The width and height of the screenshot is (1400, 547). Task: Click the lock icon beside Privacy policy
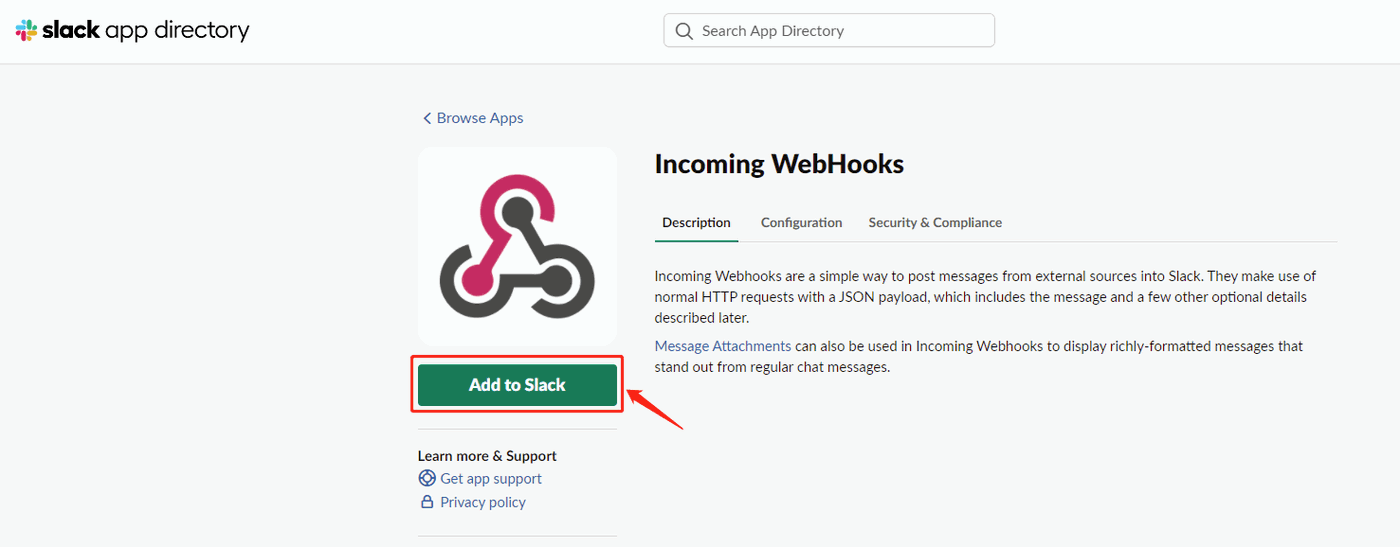point(427,502)
